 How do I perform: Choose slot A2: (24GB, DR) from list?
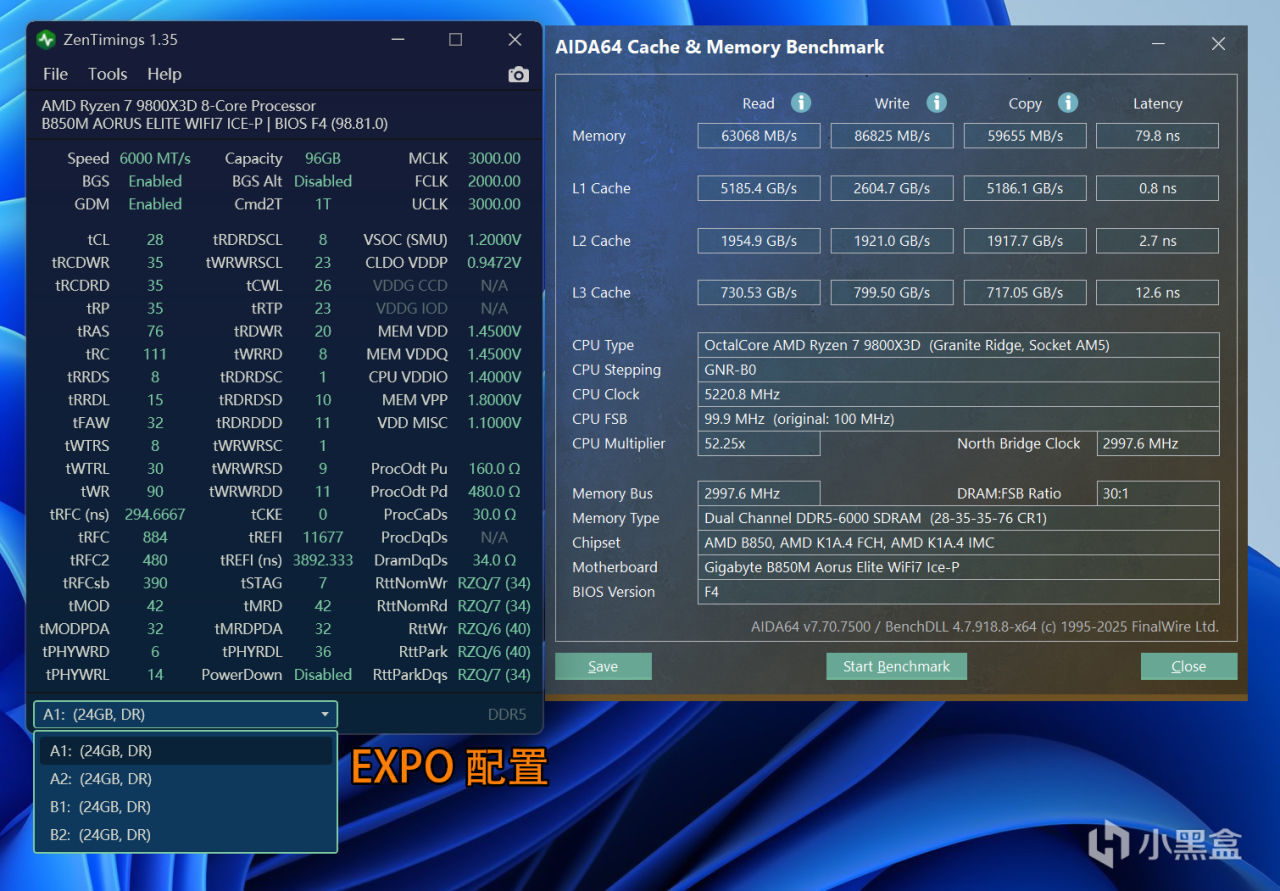(x=186, y=779)
